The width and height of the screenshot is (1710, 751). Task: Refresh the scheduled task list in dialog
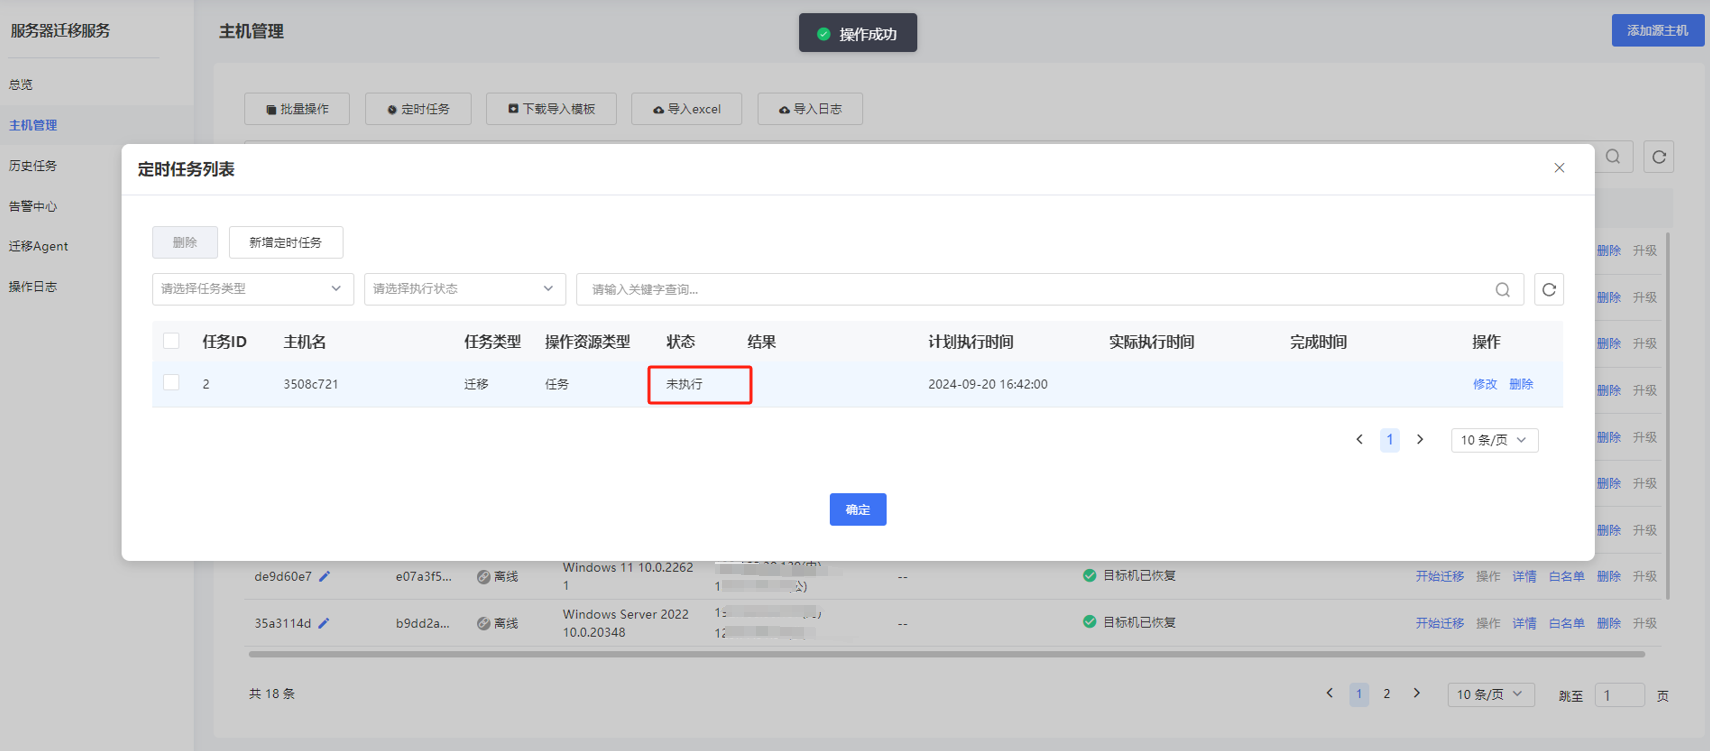pos(1549,290)
